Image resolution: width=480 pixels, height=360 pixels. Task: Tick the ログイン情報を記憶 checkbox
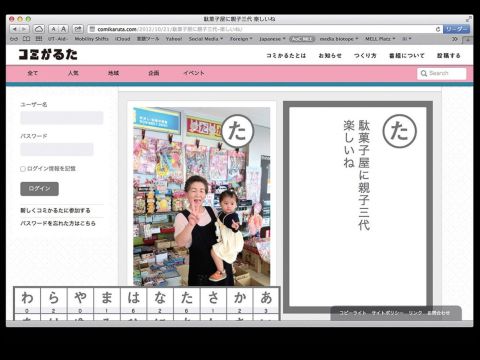coord(23,169)
